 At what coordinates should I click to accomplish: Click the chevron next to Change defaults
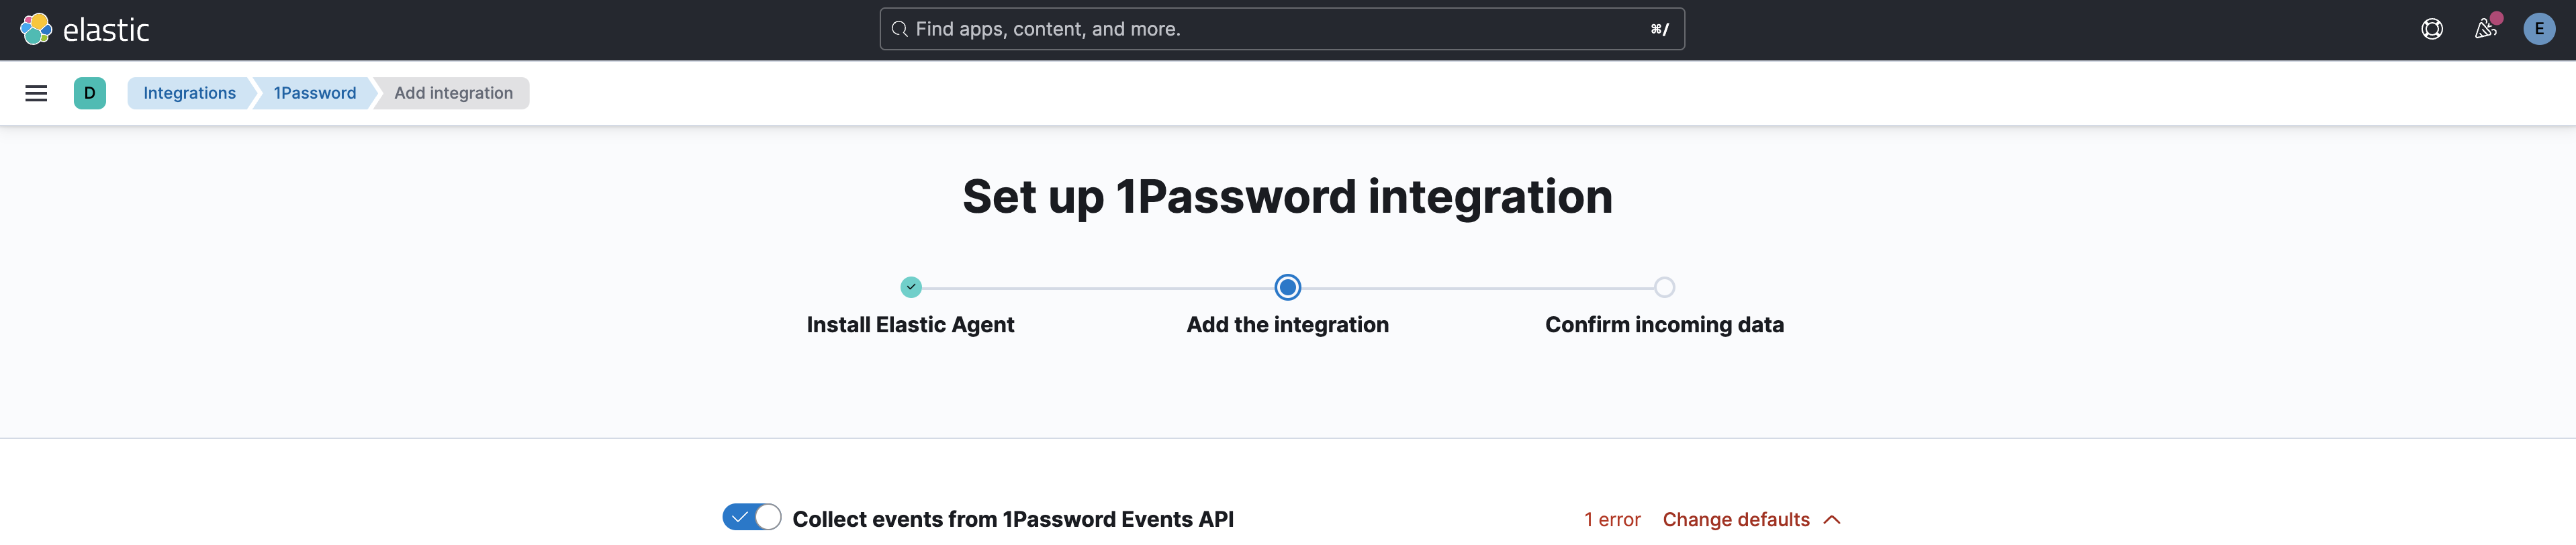(1832, 520)
